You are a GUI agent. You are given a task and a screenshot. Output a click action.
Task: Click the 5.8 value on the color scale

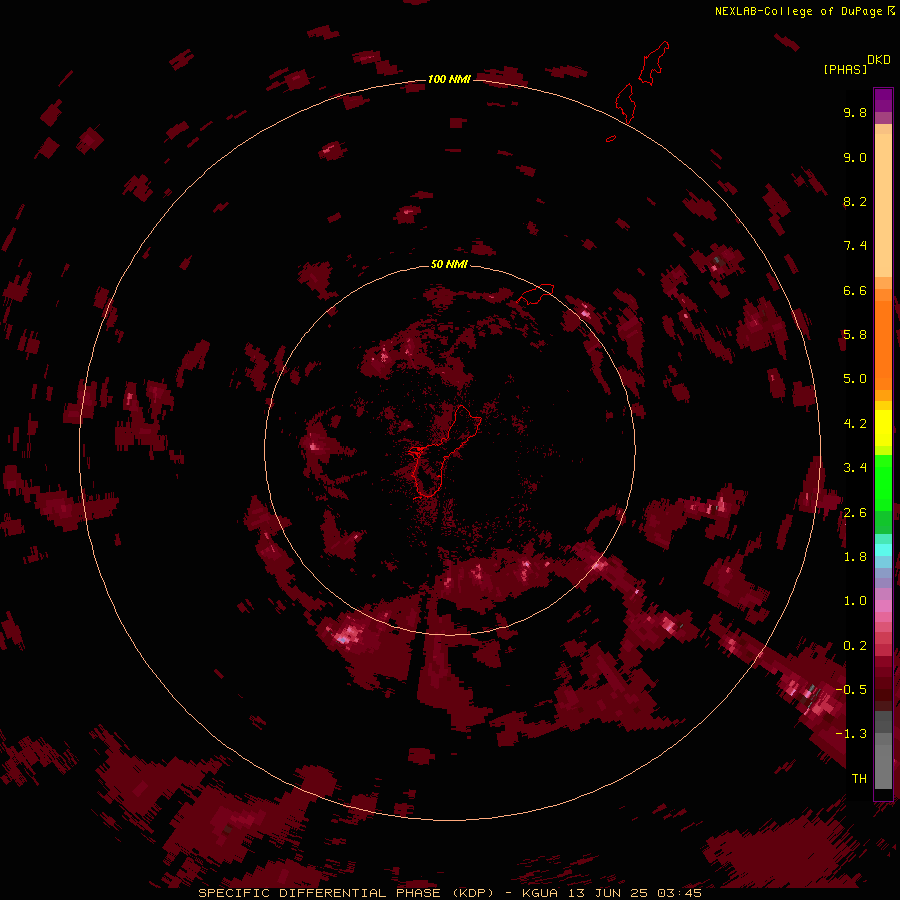[855, 334]
